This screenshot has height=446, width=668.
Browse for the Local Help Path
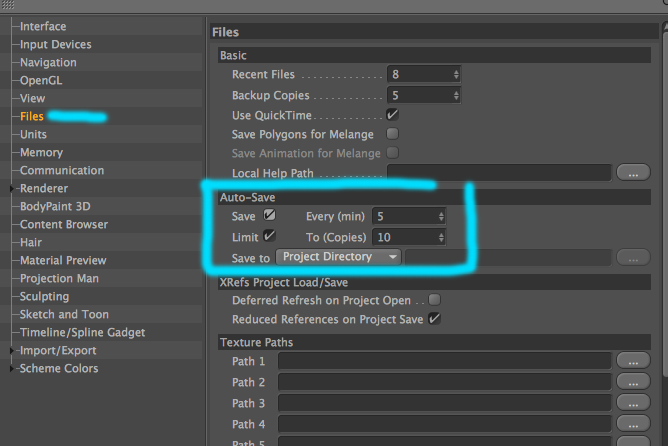[x=633, y=173]
